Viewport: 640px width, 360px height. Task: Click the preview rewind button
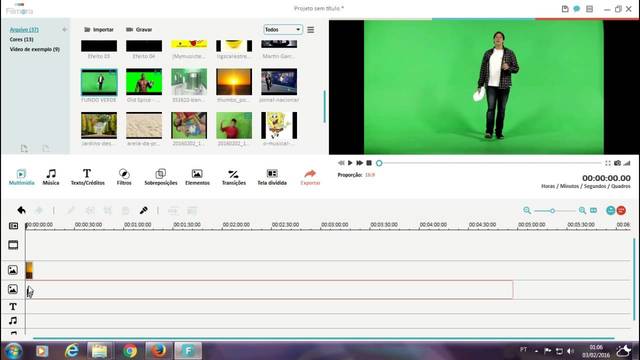click(x=341, y=163)
